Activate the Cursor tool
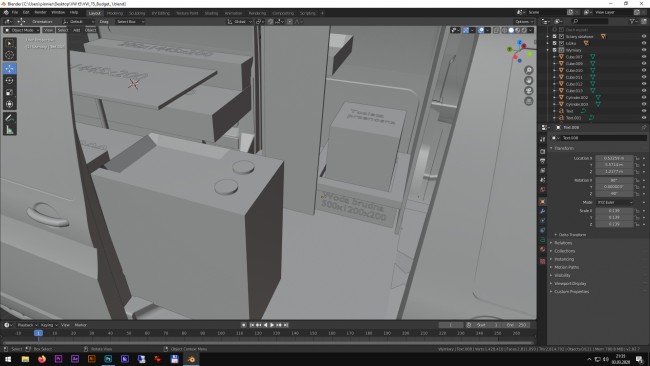This screenshot has height=366, width=650. click(10, 55)
